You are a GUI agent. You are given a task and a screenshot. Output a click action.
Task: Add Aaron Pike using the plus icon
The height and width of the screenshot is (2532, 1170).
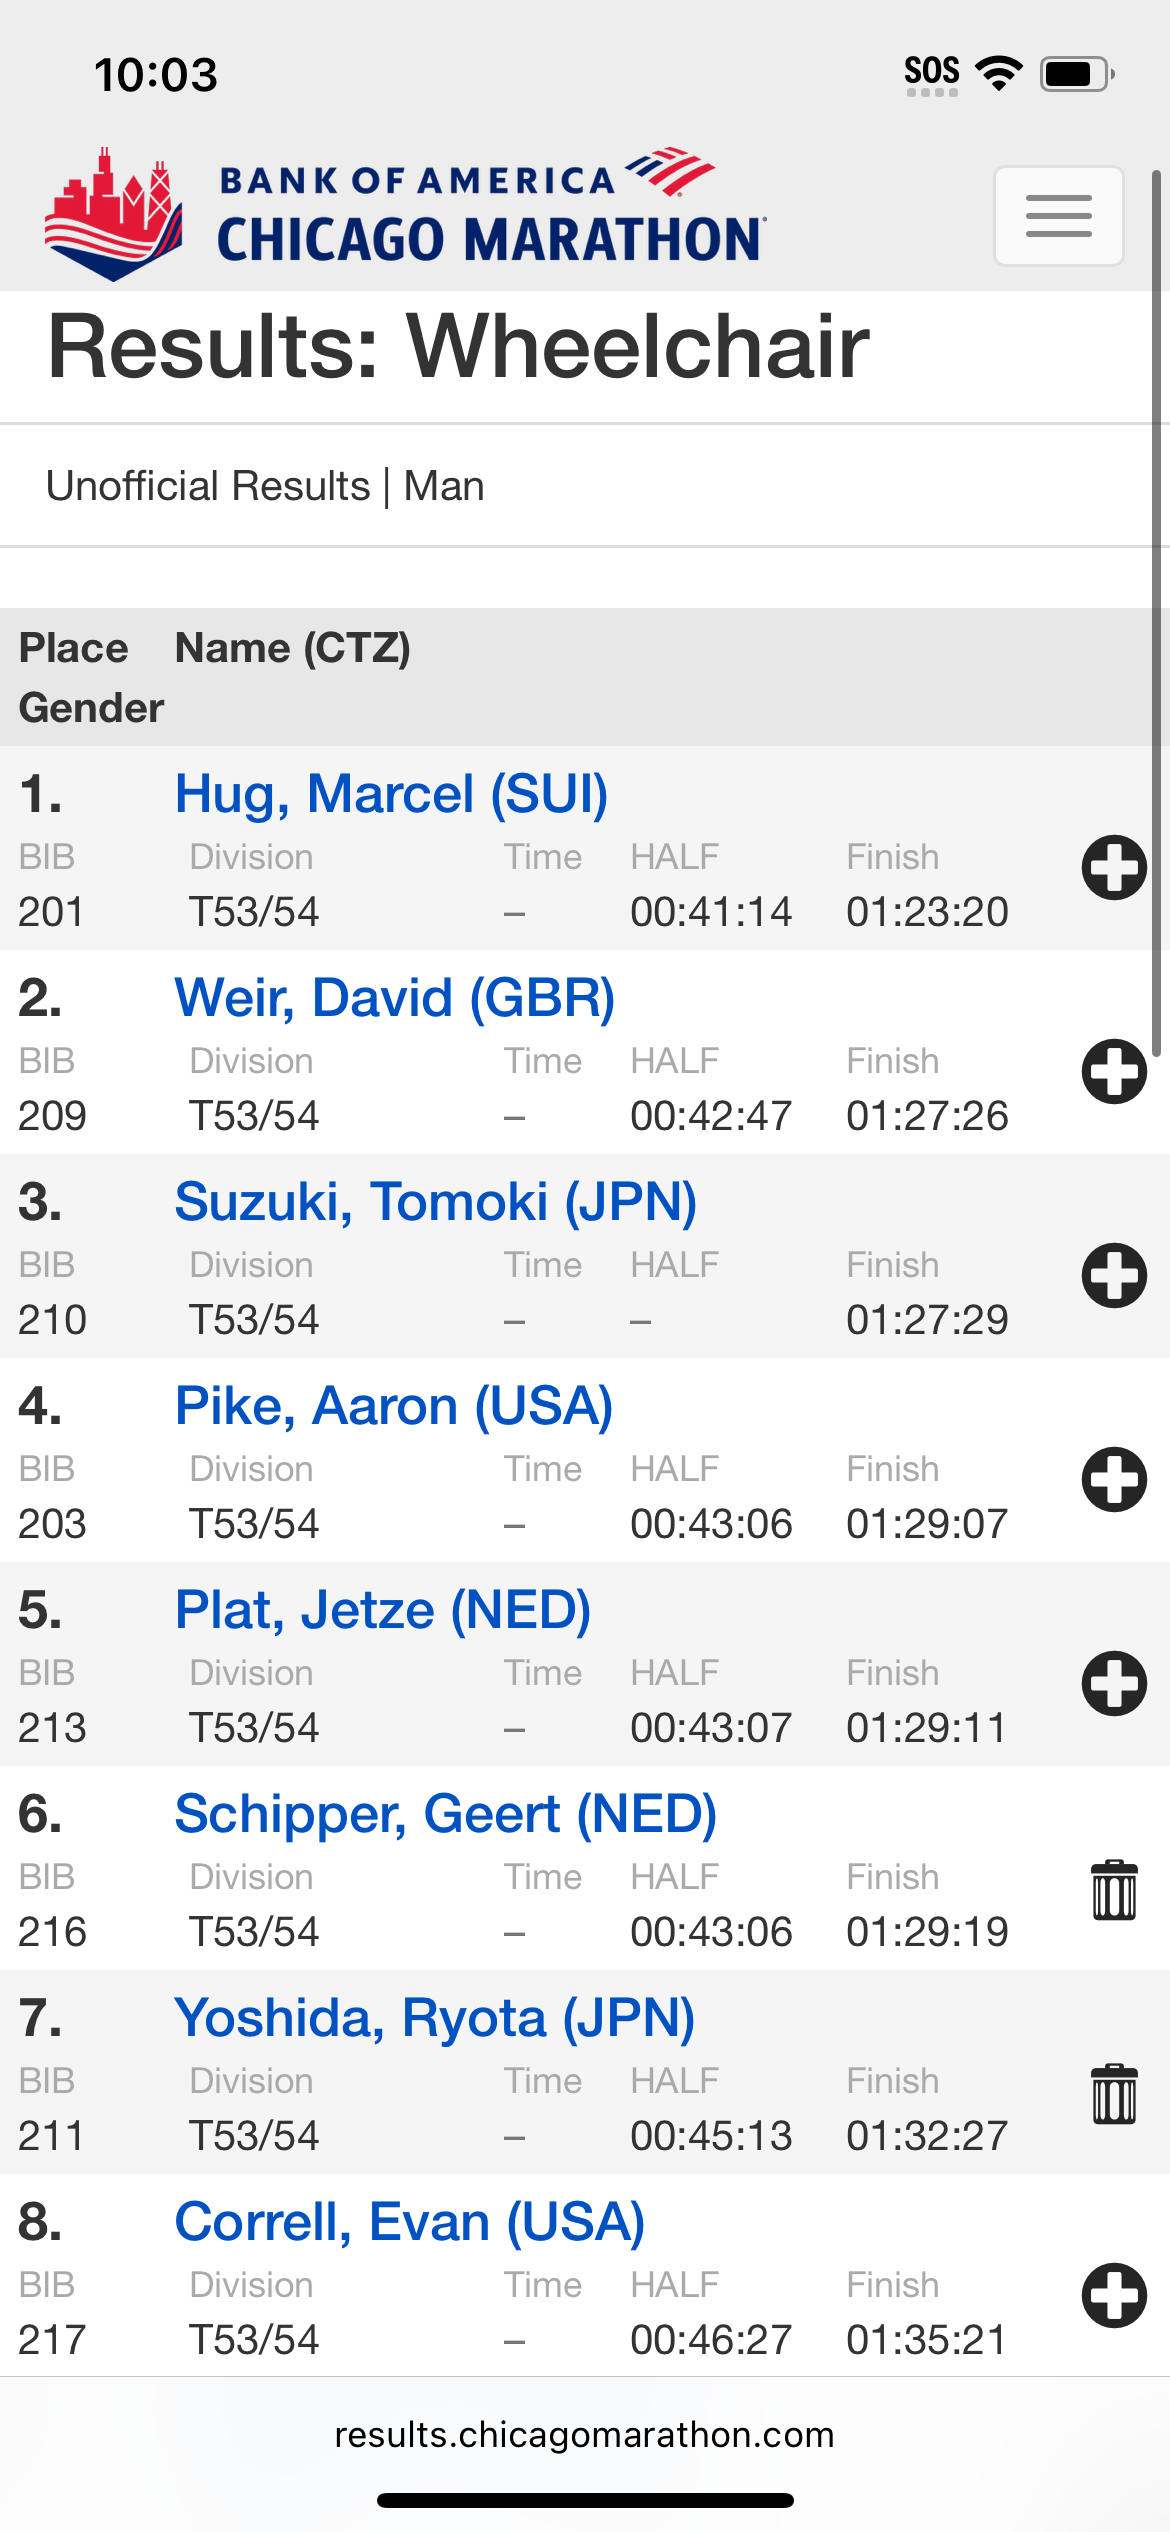click(x=1113, y=1479)
